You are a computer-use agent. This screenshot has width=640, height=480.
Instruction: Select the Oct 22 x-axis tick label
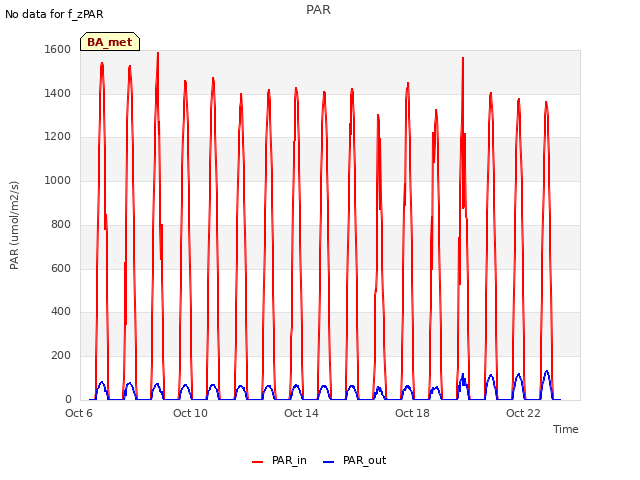[x=523, y=413]
